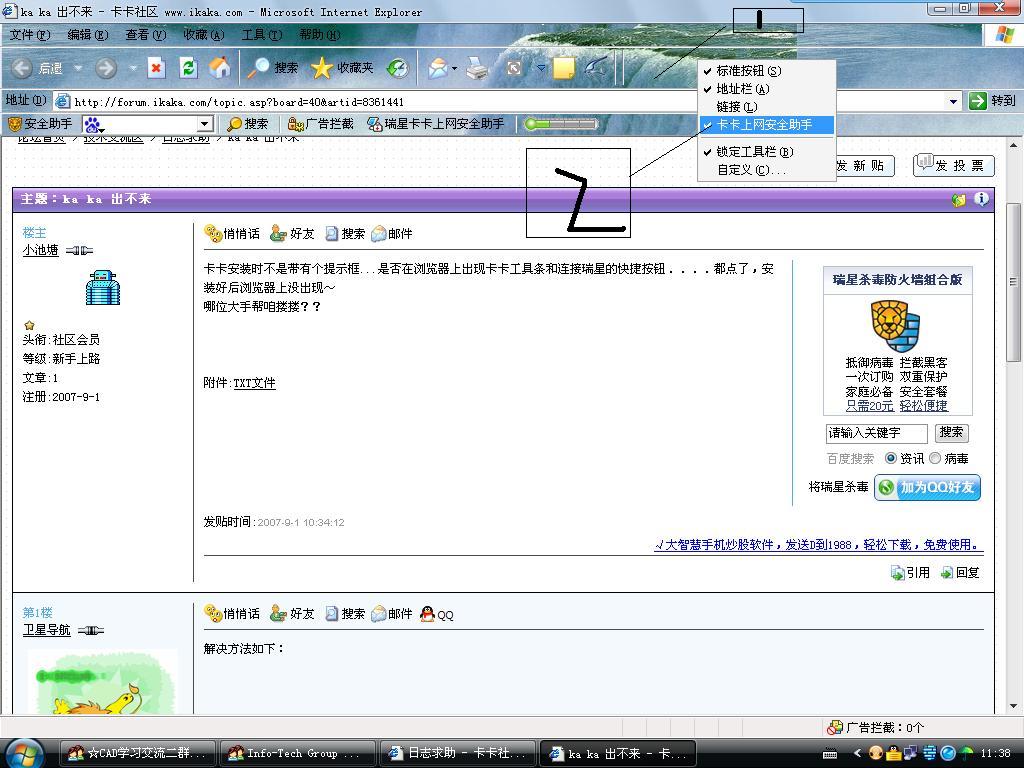Click the Windows Start orb
The height and width of the screenshot is (768, 1024).
click(25, 754)
